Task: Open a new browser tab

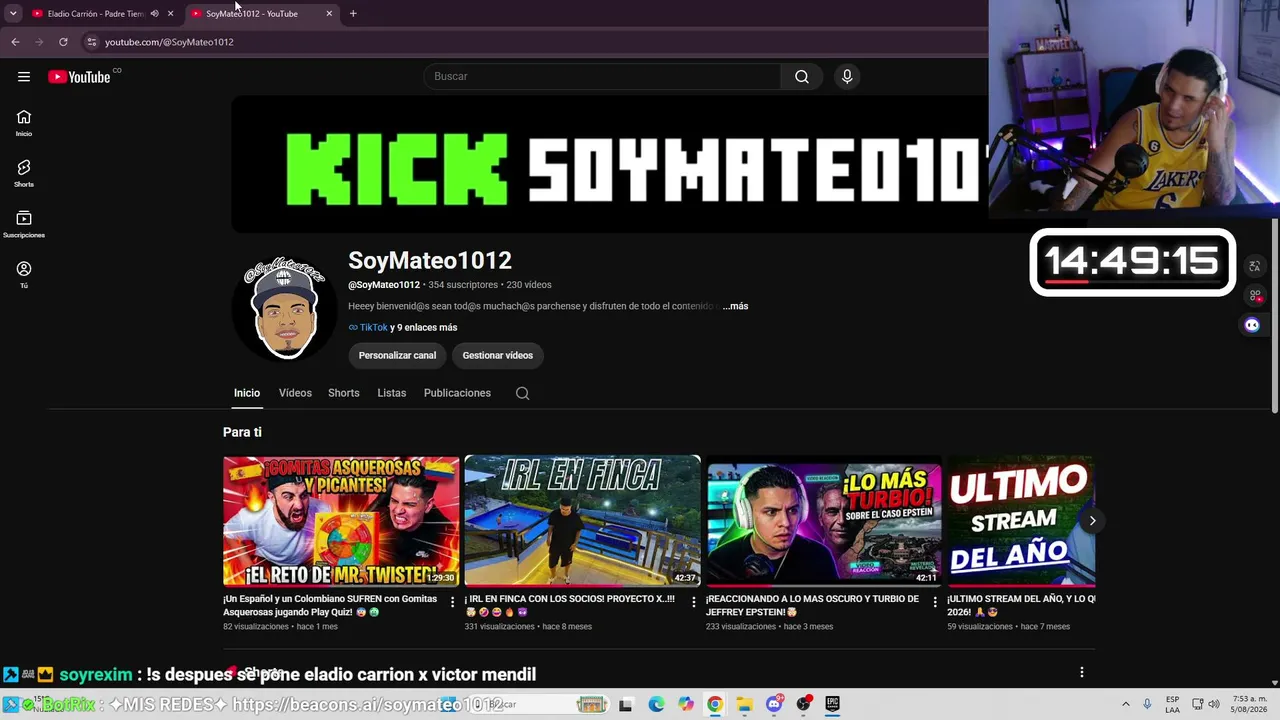Action: (353, 14)
